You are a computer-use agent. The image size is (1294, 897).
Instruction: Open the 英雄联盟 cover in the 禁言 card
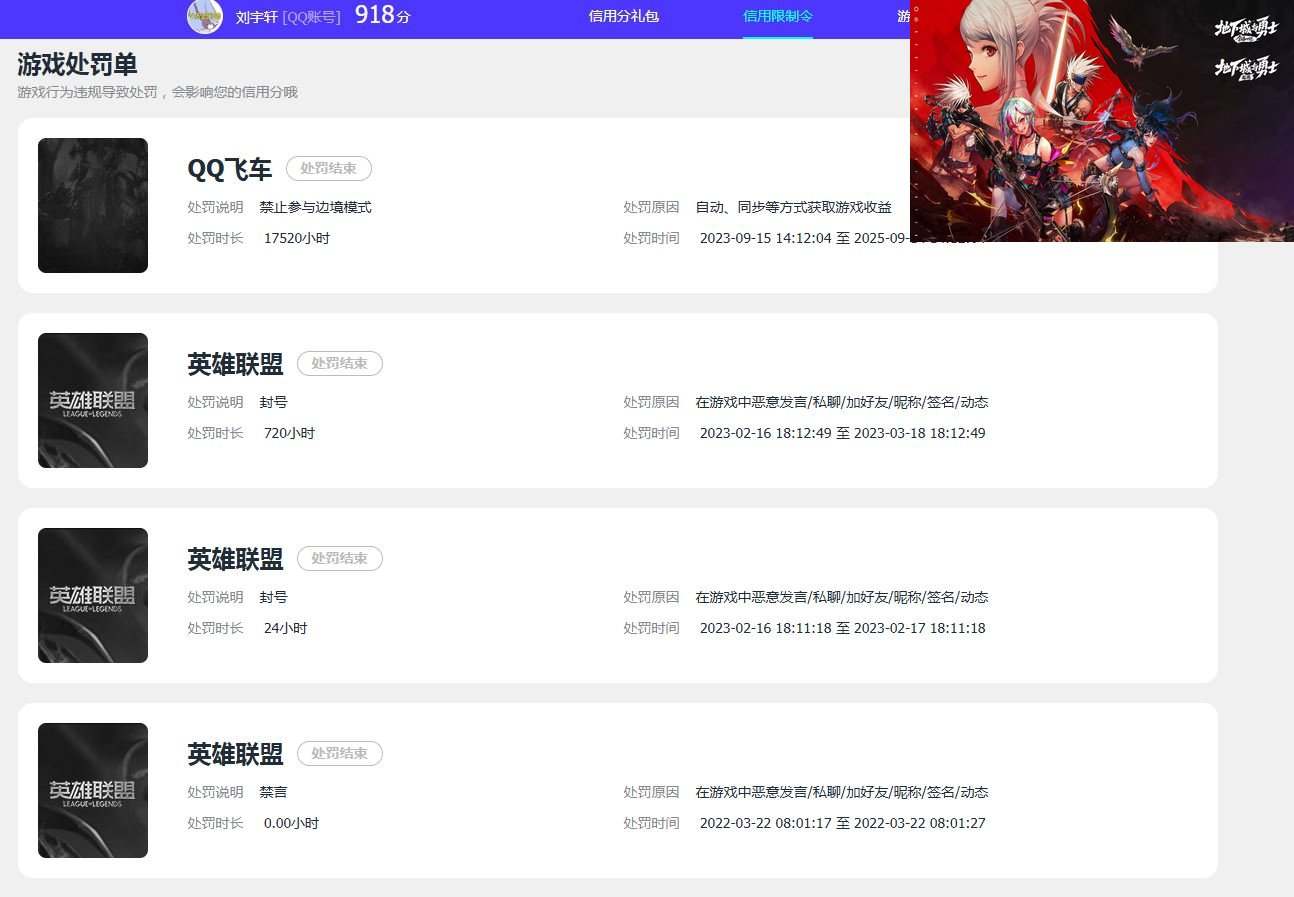pos(93,790)
